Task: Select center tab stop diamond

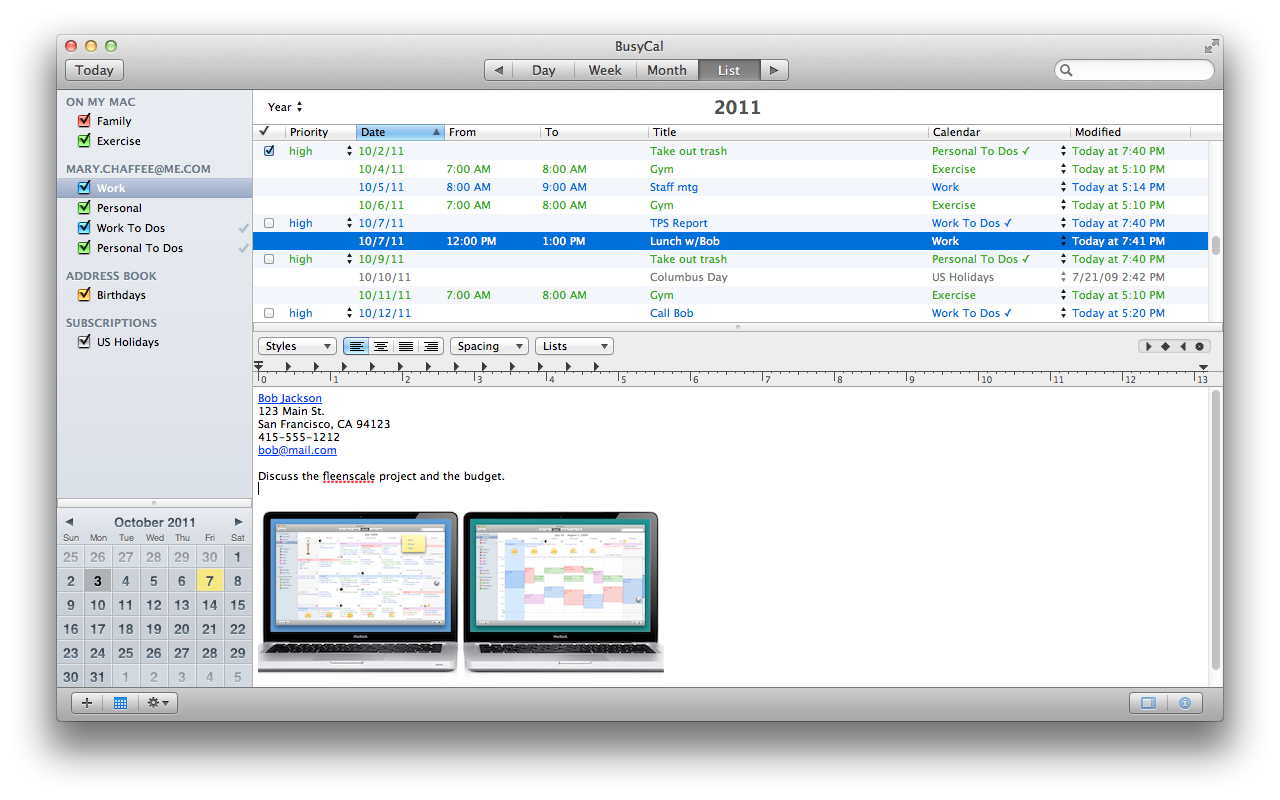Action: [x=1165, y=346]
